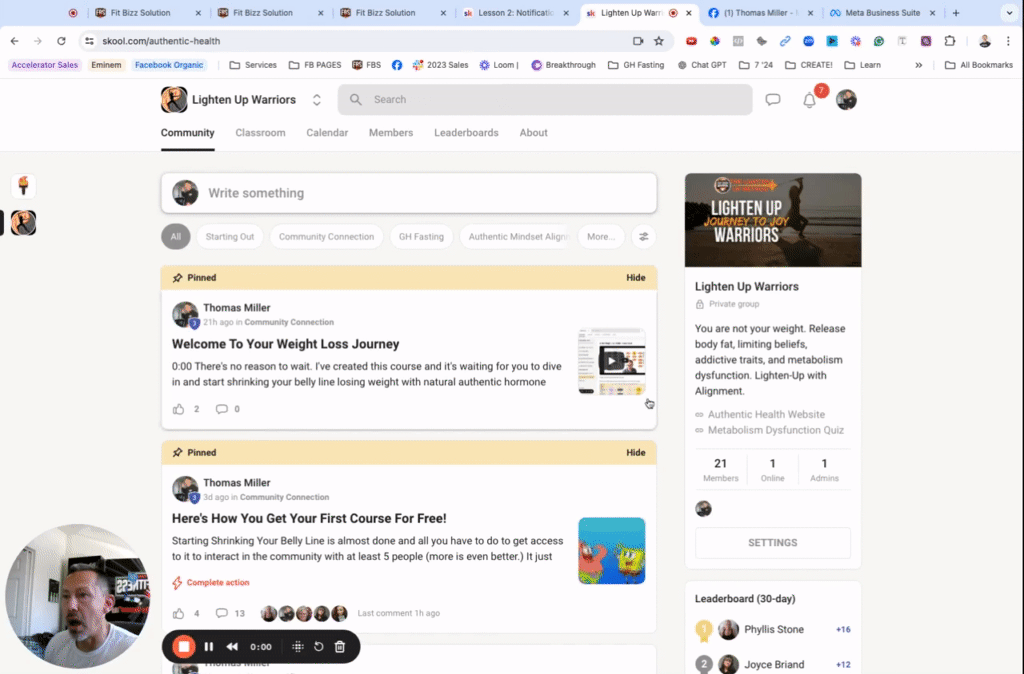The width and height of the screenshot is (1024, 674).
Task: Open notifications via the bell icon
Action: click(x=810, y=100)
